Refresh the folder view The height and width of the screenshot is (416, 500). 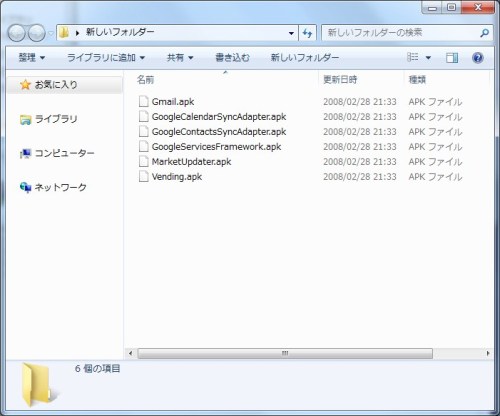point(307,33)
